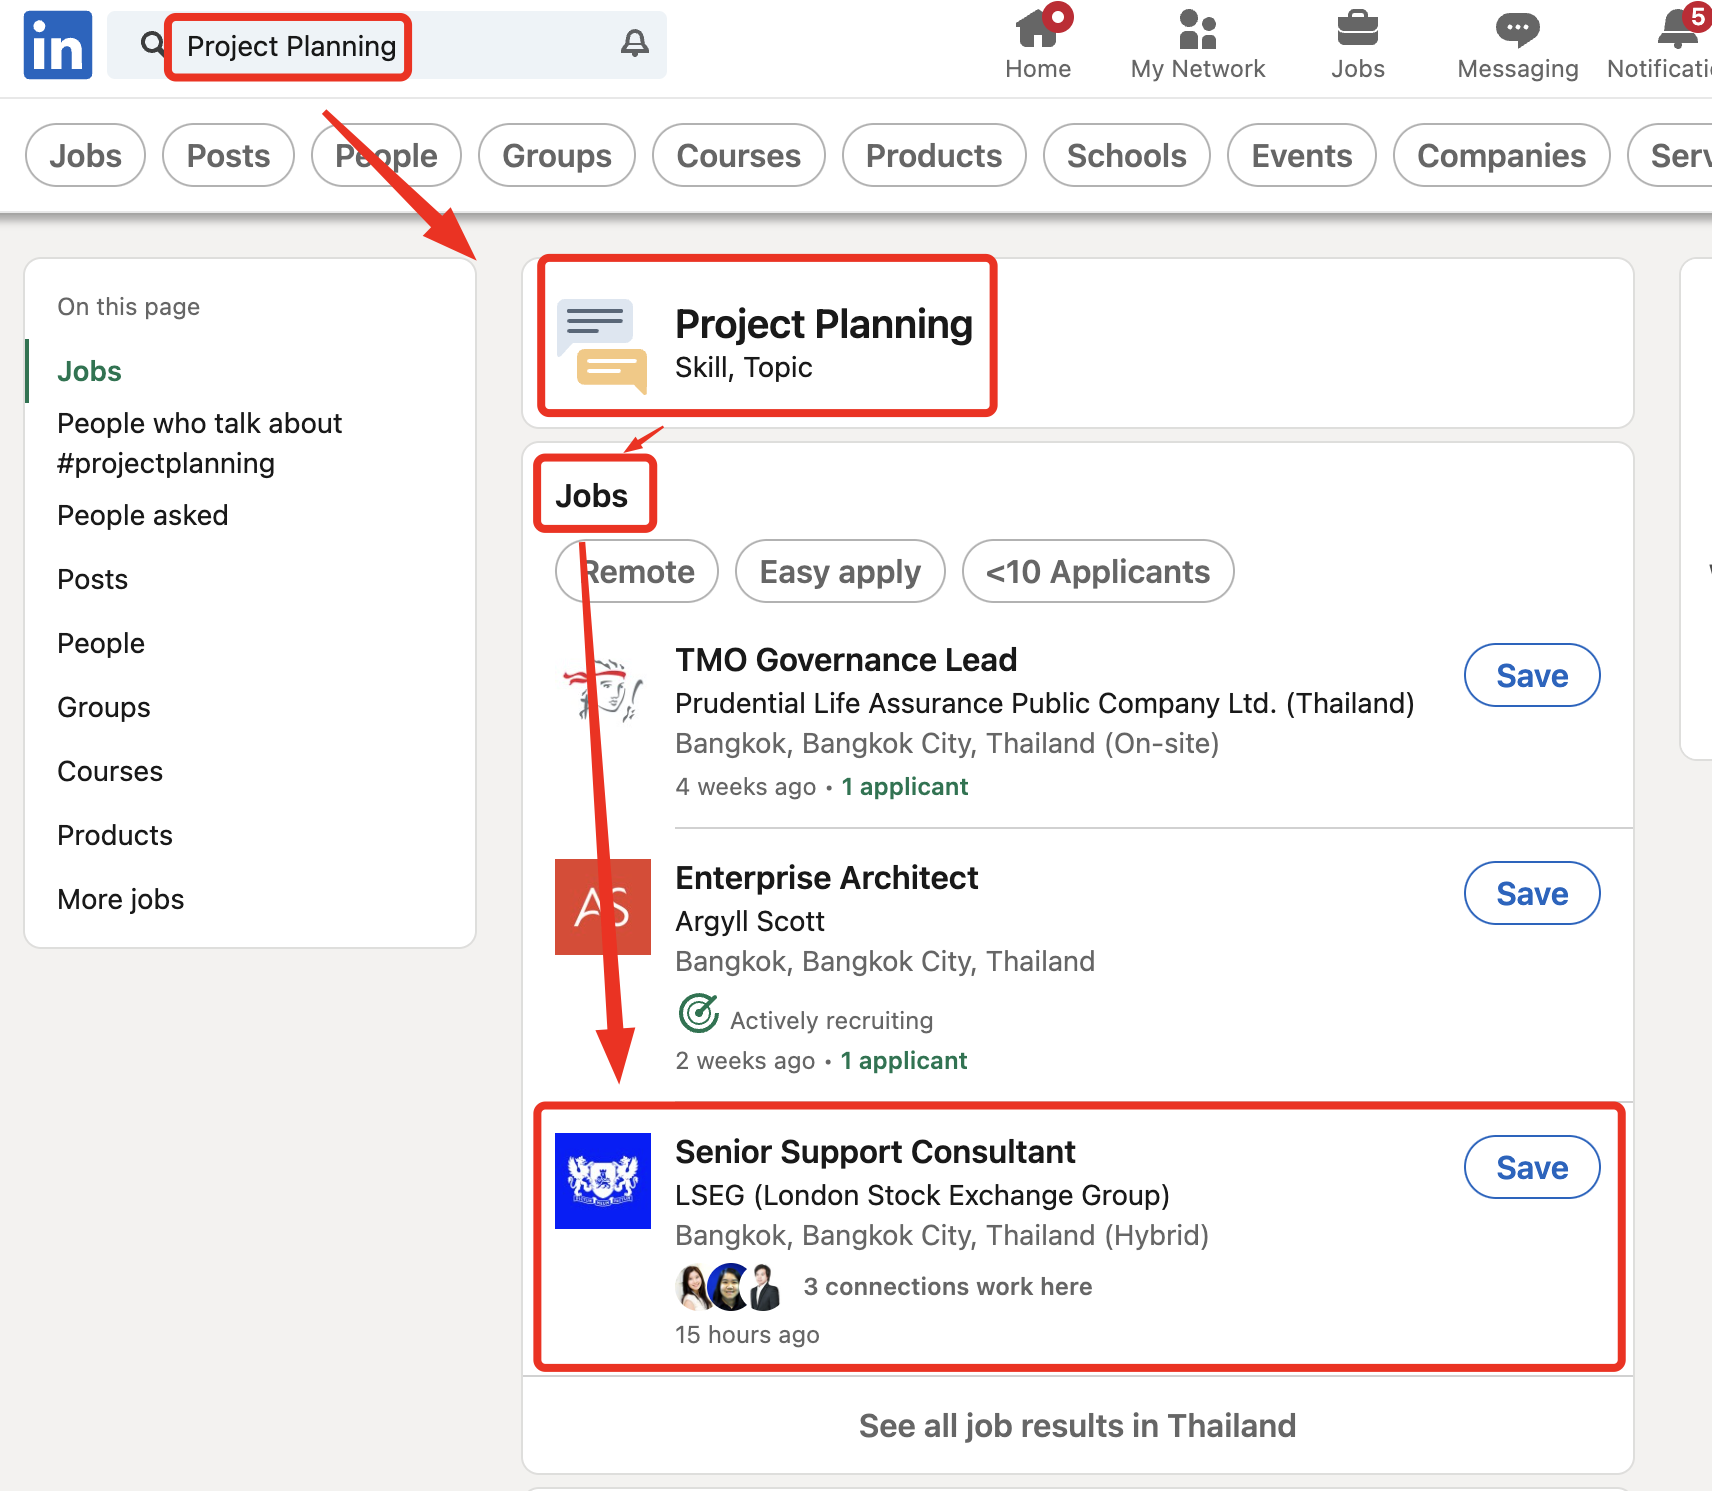Toggle the Easy apply filter
1712x1491 pixels.
[x=840, y=571]
